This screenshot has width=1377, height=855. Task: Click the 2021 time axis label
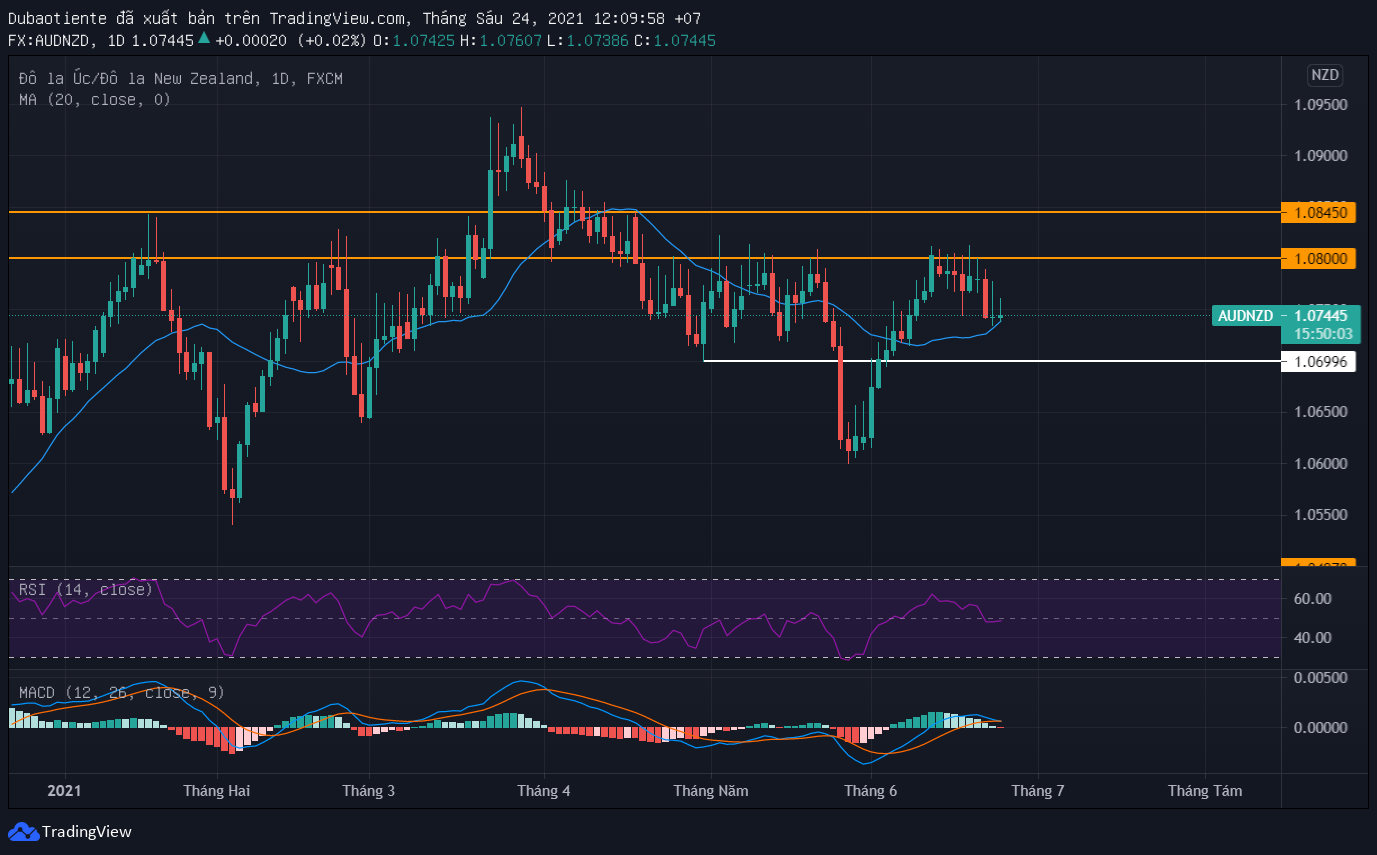coord(64,790)
